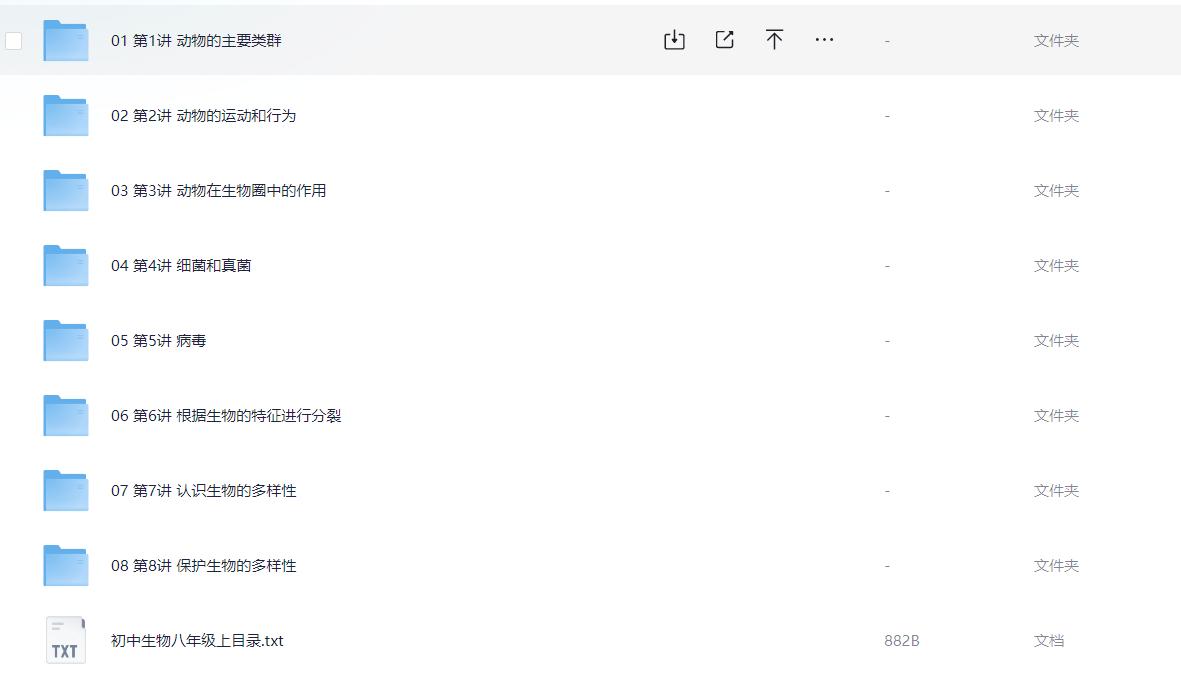Click 04 第4讲 细菌和真菌 folder name
Viewport: 1181px width, 676px height.
point(181,266)
